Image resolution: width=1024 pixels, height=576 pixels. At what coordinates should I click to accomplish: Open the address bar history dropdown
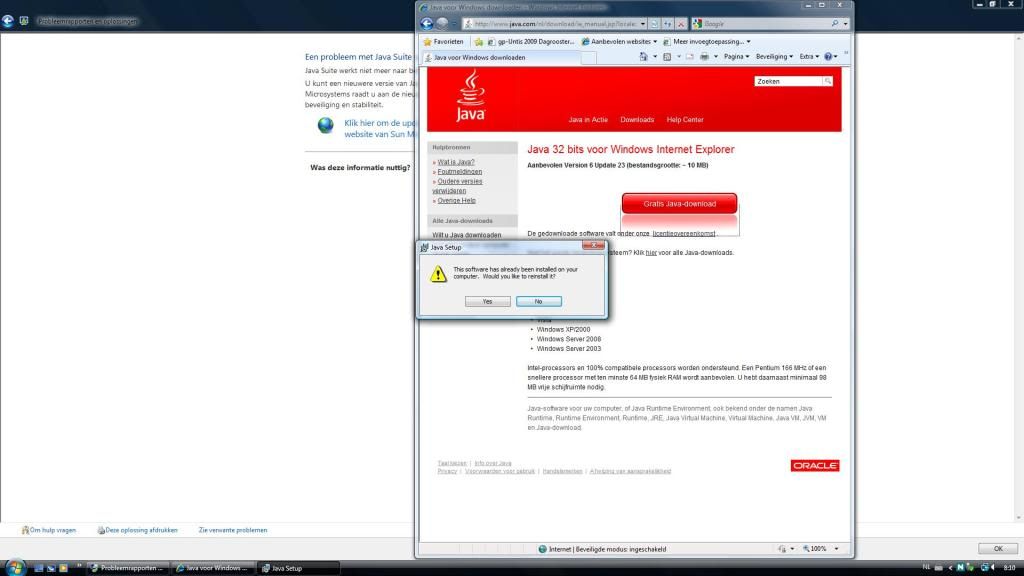point(643,24)
